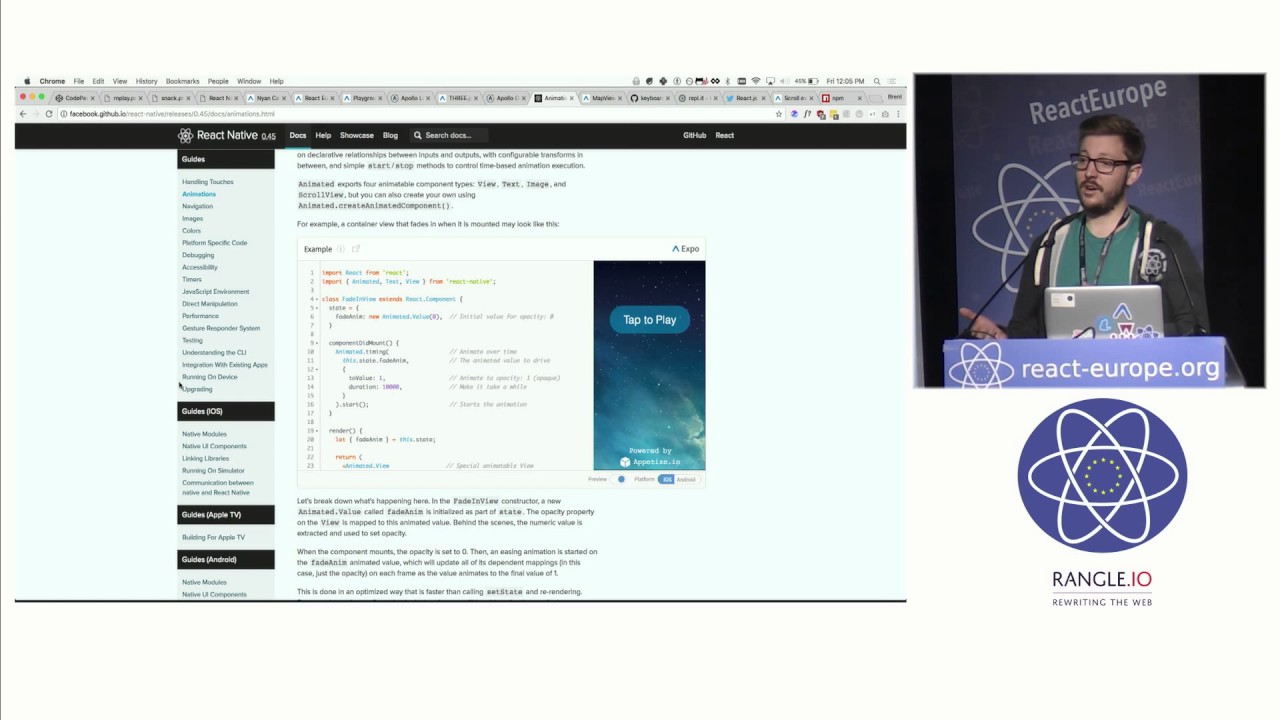Select the iOS platform option
The image size is (1280, 720).
[666, 479]
